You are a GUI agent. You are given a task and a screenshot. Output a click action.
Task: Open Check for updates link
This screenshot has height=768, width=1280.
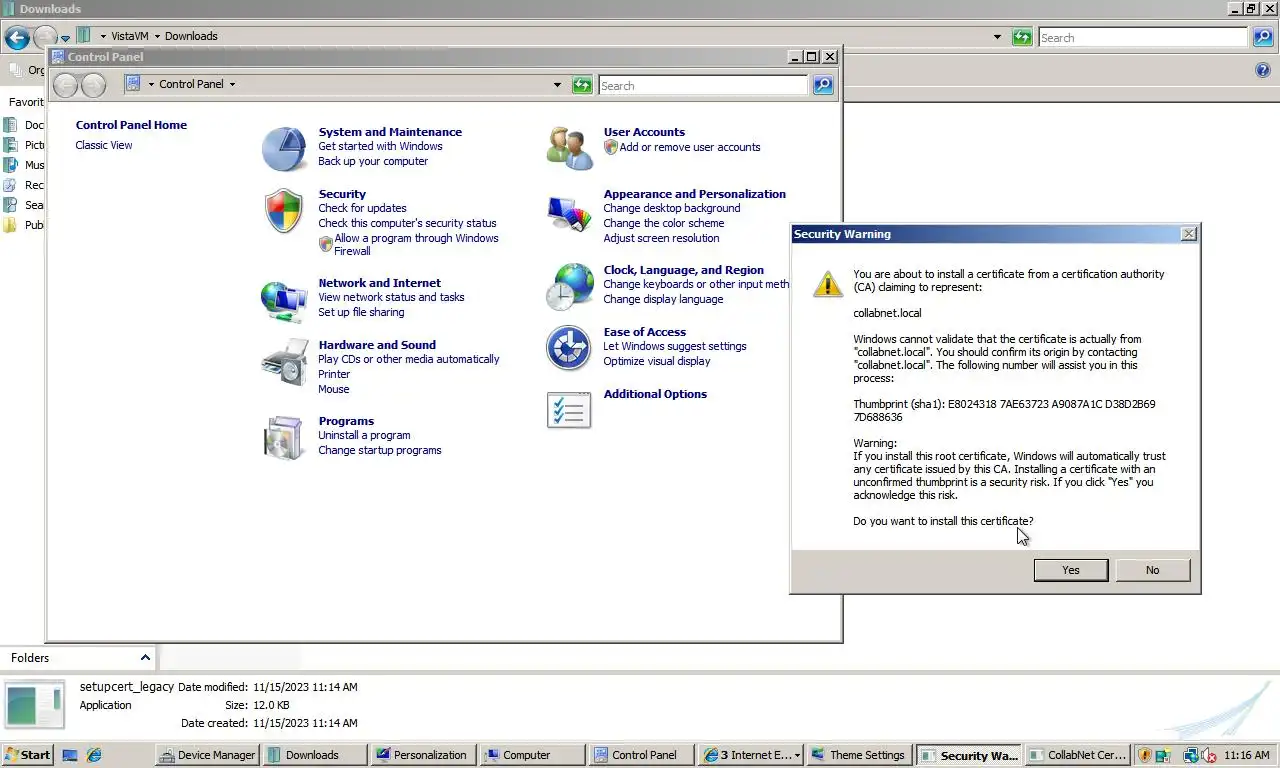362,208
